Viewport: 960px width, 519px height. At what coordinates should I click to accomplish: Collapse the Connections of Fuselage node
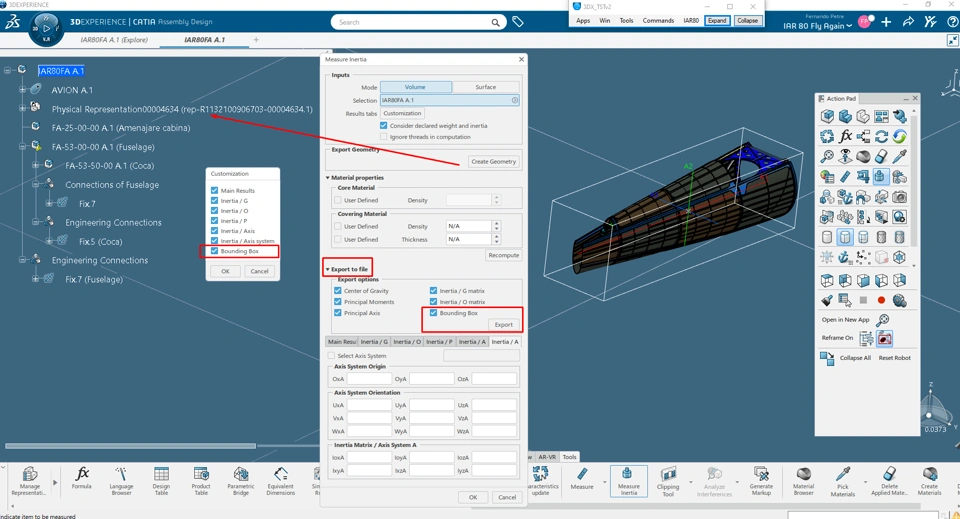(x=36, y=184)
